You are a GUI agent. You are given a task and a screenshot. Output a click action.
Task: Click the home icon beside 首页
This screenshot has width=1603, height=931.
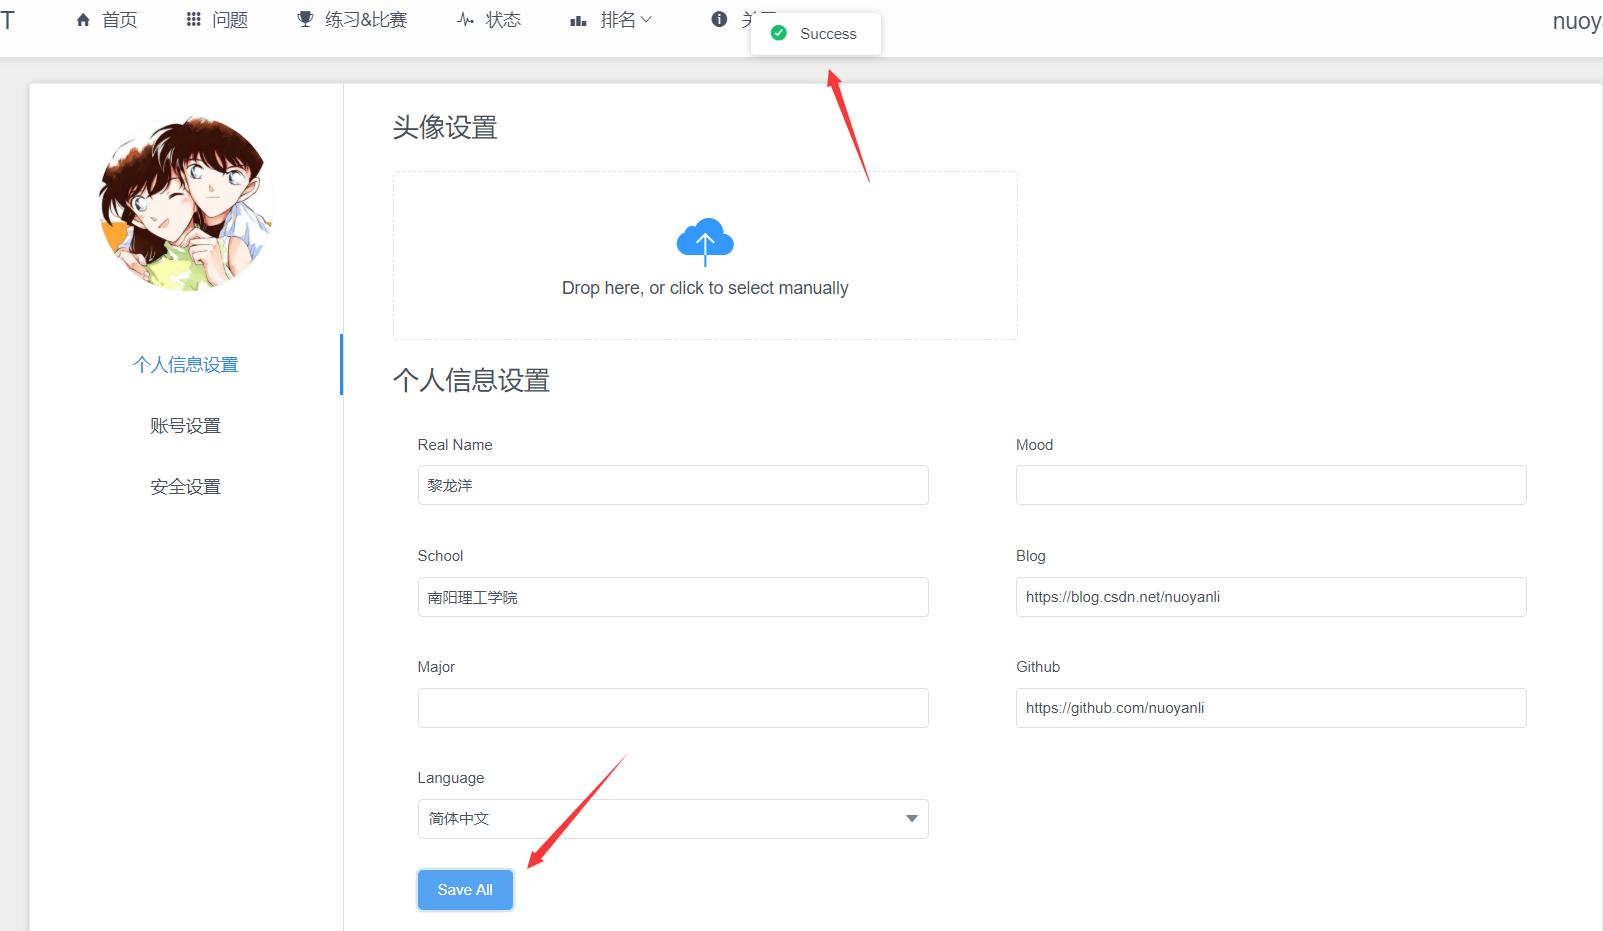pyautogui.click(x=81, y=18)
